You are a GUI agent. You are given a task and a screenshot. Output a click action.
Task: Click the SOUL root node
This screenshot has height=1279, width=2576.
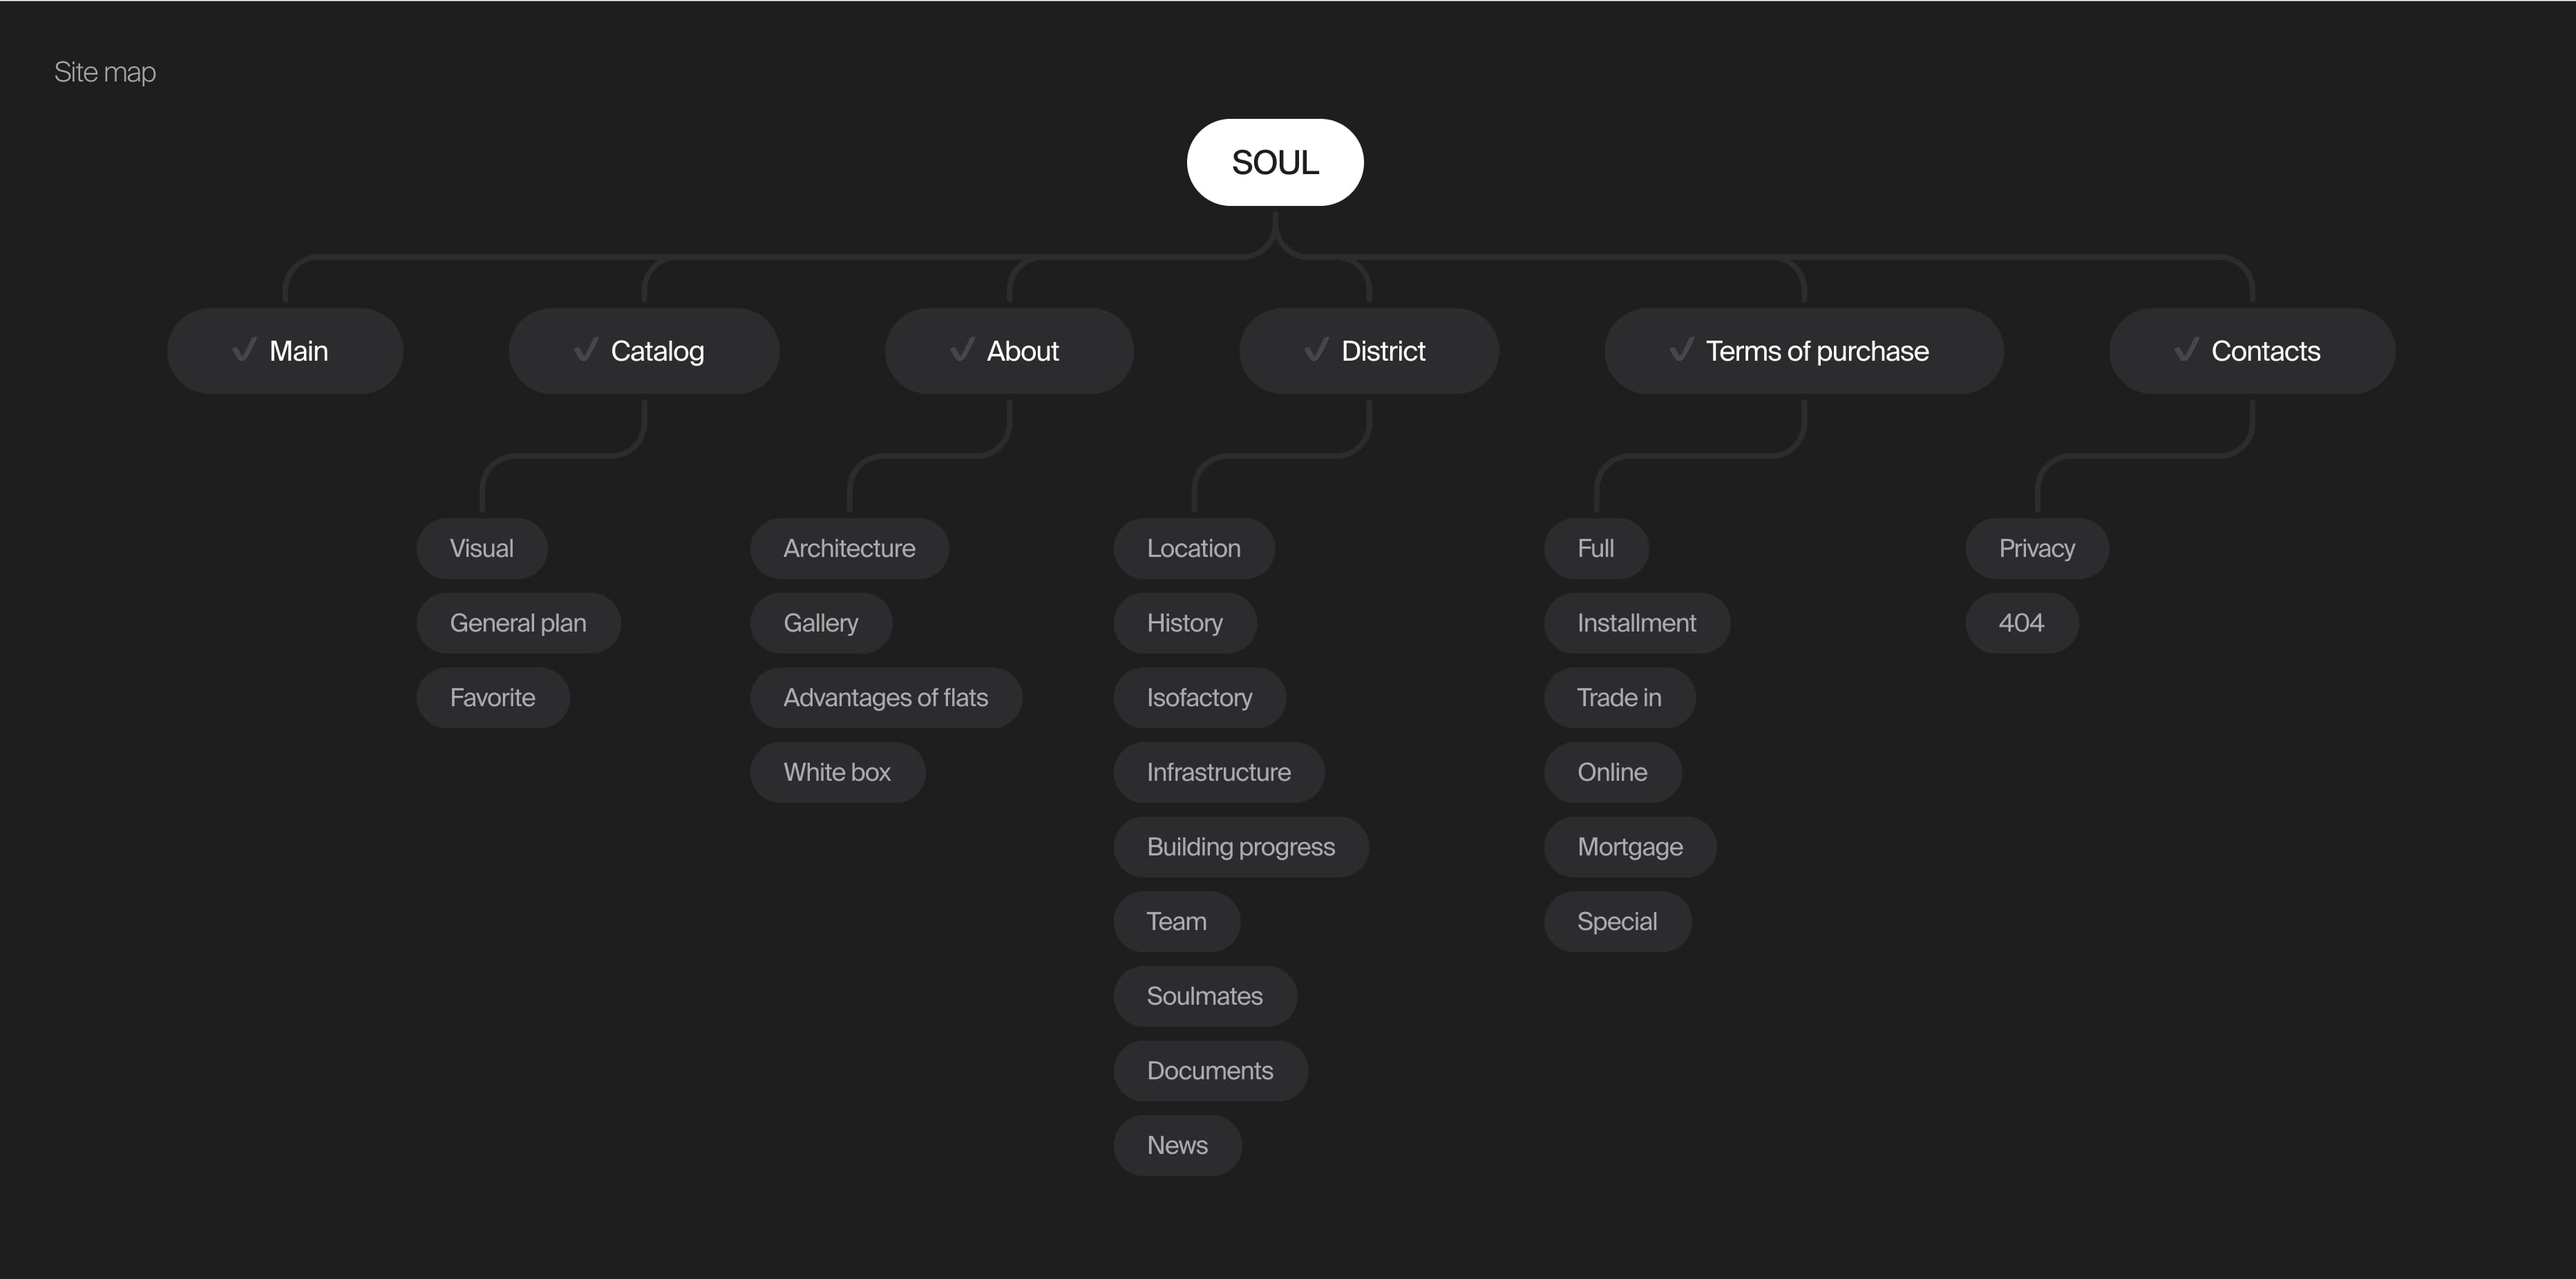click(x=1275, y=162)
